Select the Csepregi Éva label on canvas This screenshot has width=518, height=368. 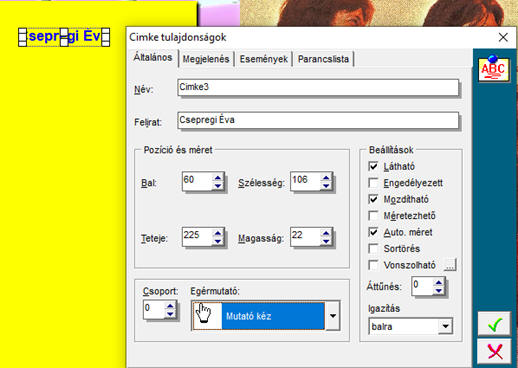point(64,36)
